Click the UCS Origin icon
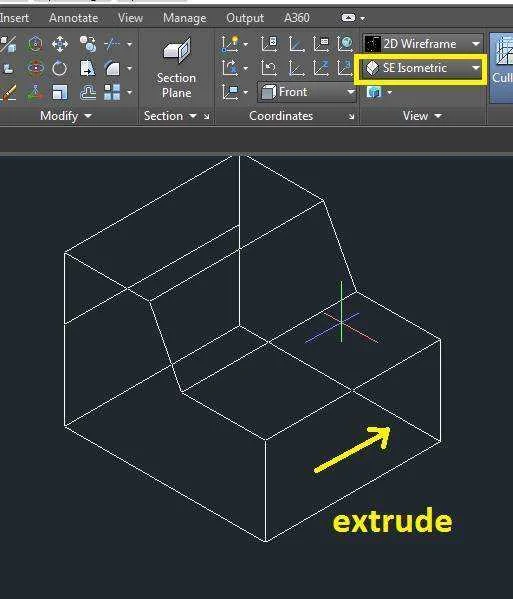This screenshot has width=513, height=599. 296,68
